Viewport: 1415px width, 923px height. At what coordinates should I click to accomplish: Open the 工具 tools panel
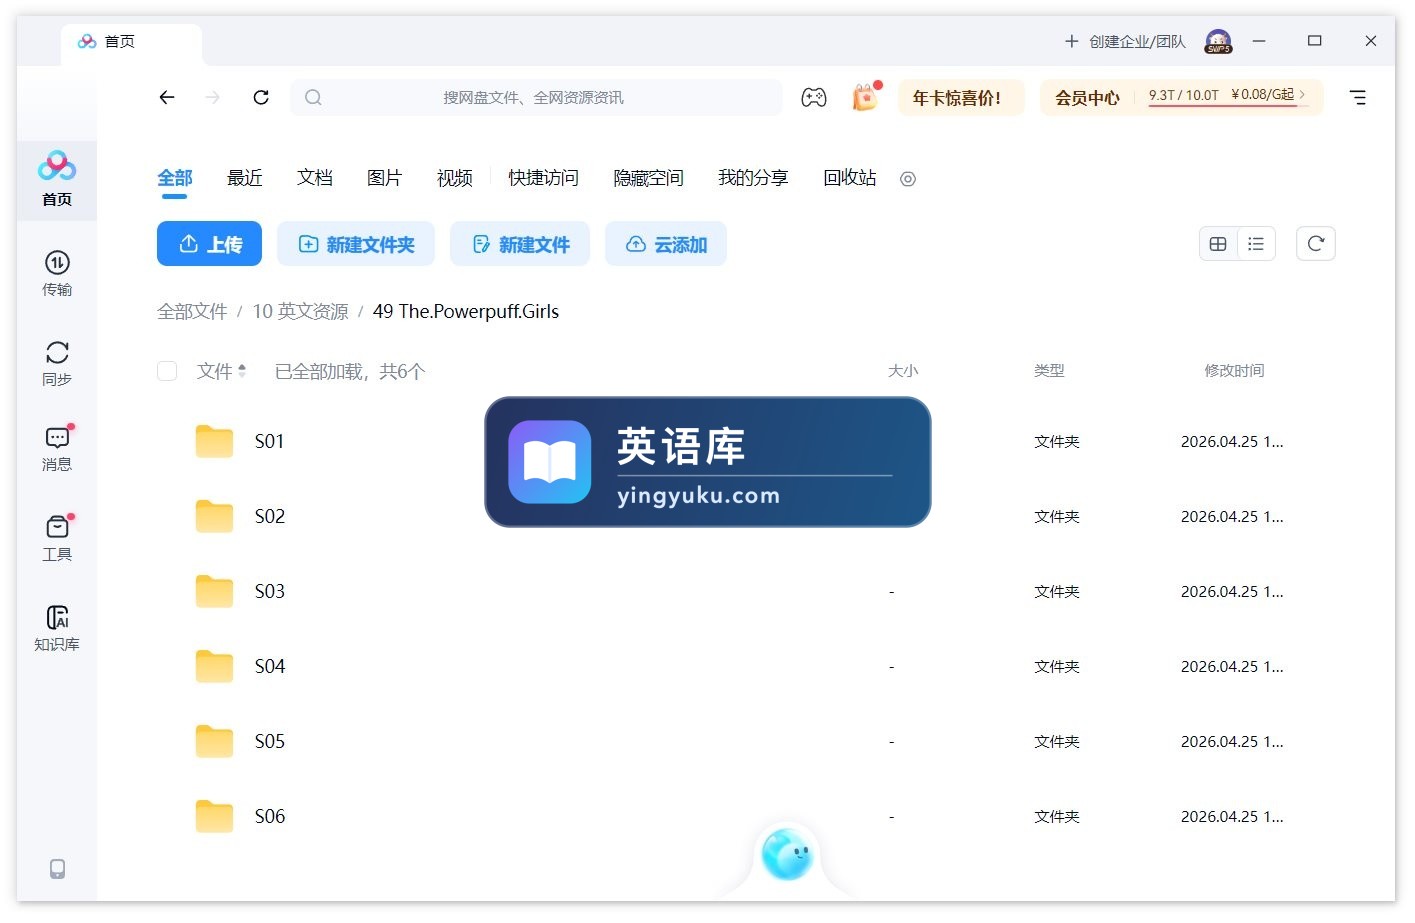pos(57,538)
